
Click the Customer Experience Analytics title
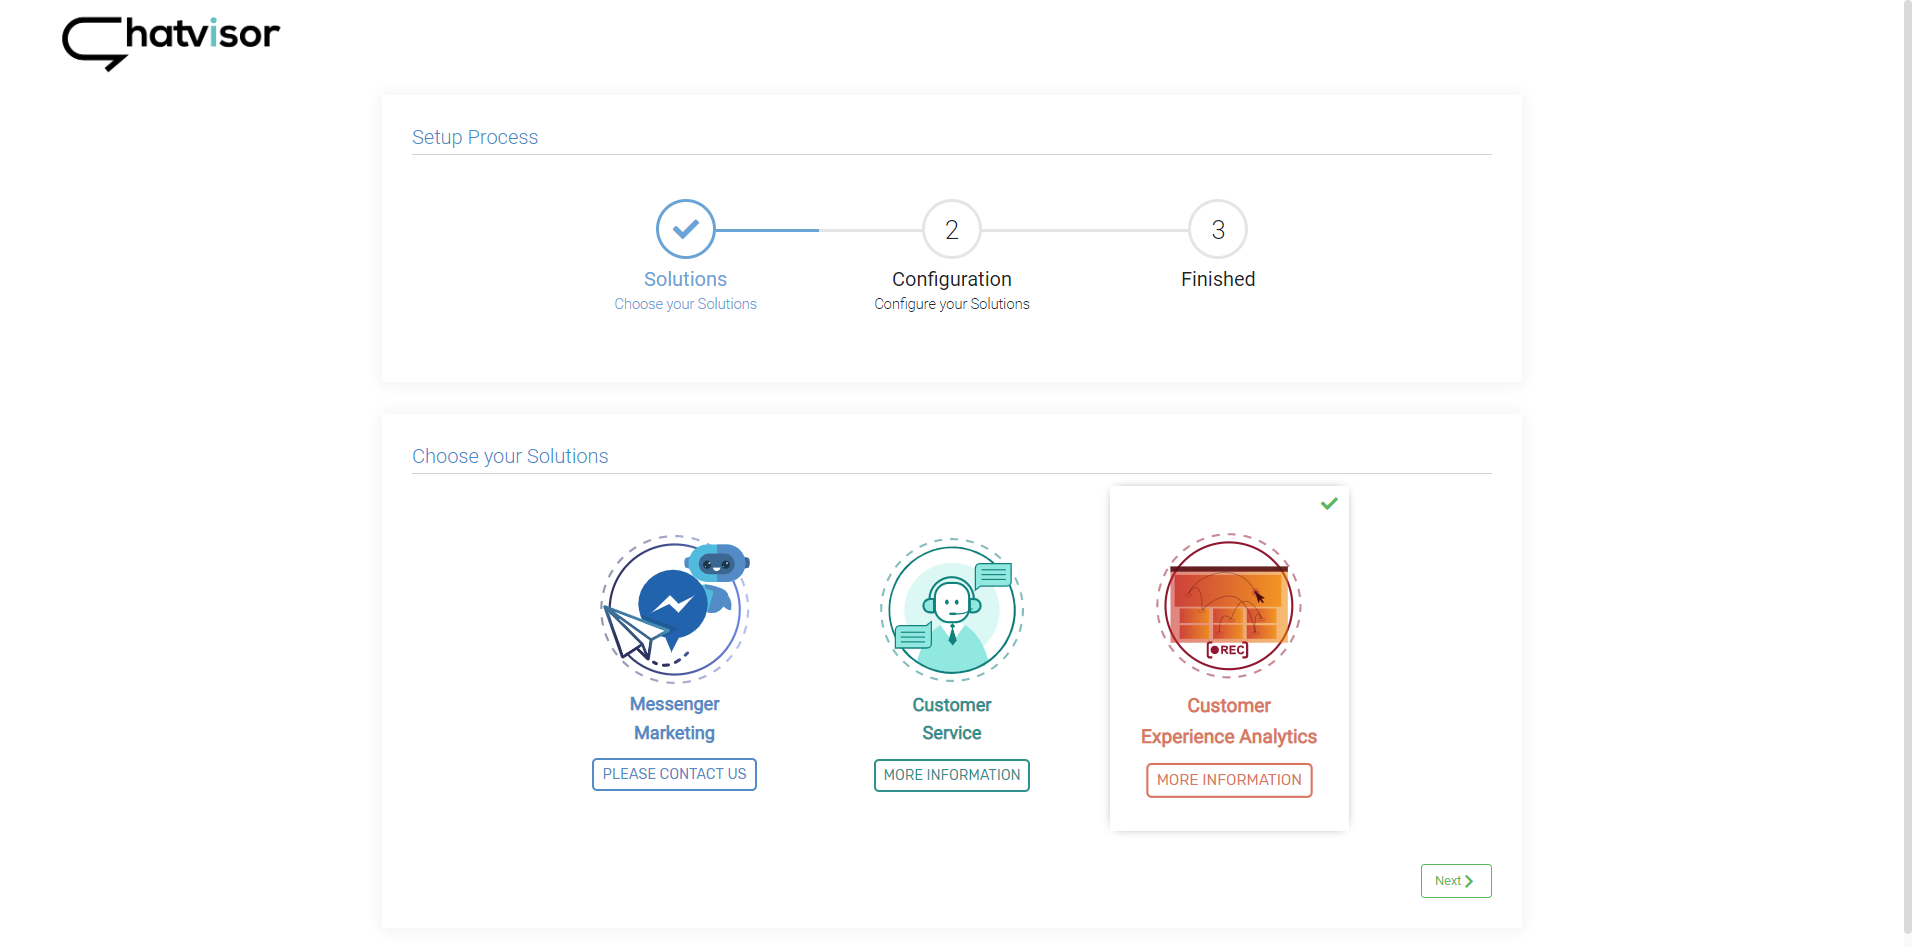(1229, 721)
